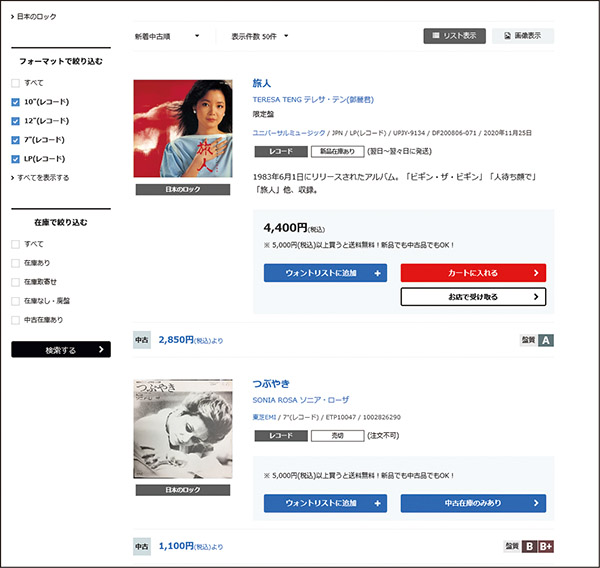Click arrow icon on カートに入れる button

point(537,272)
